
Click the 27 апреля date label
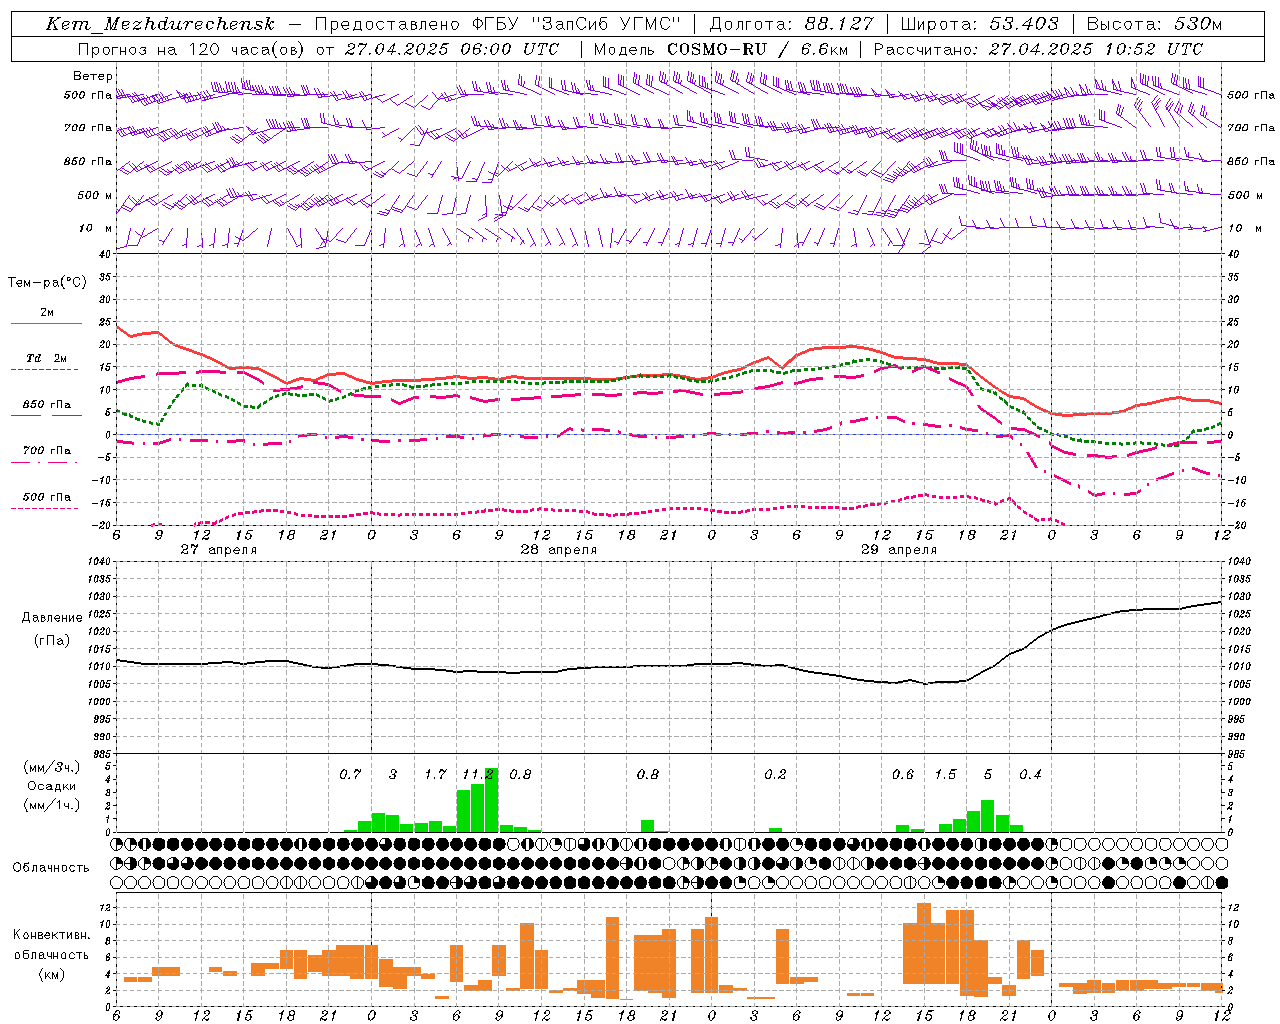click(x=218, y=550)
